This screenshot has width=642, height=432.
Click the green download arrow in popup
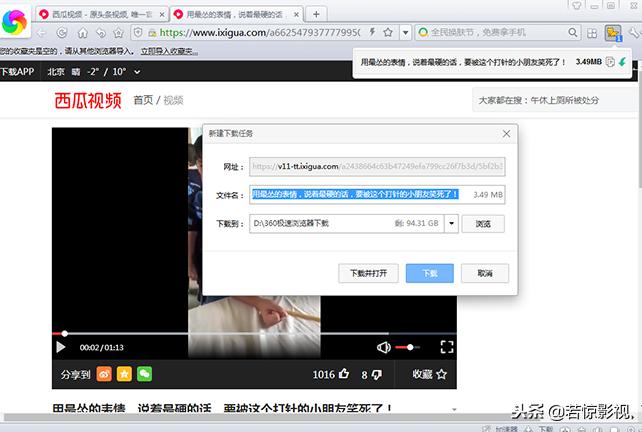622,62
